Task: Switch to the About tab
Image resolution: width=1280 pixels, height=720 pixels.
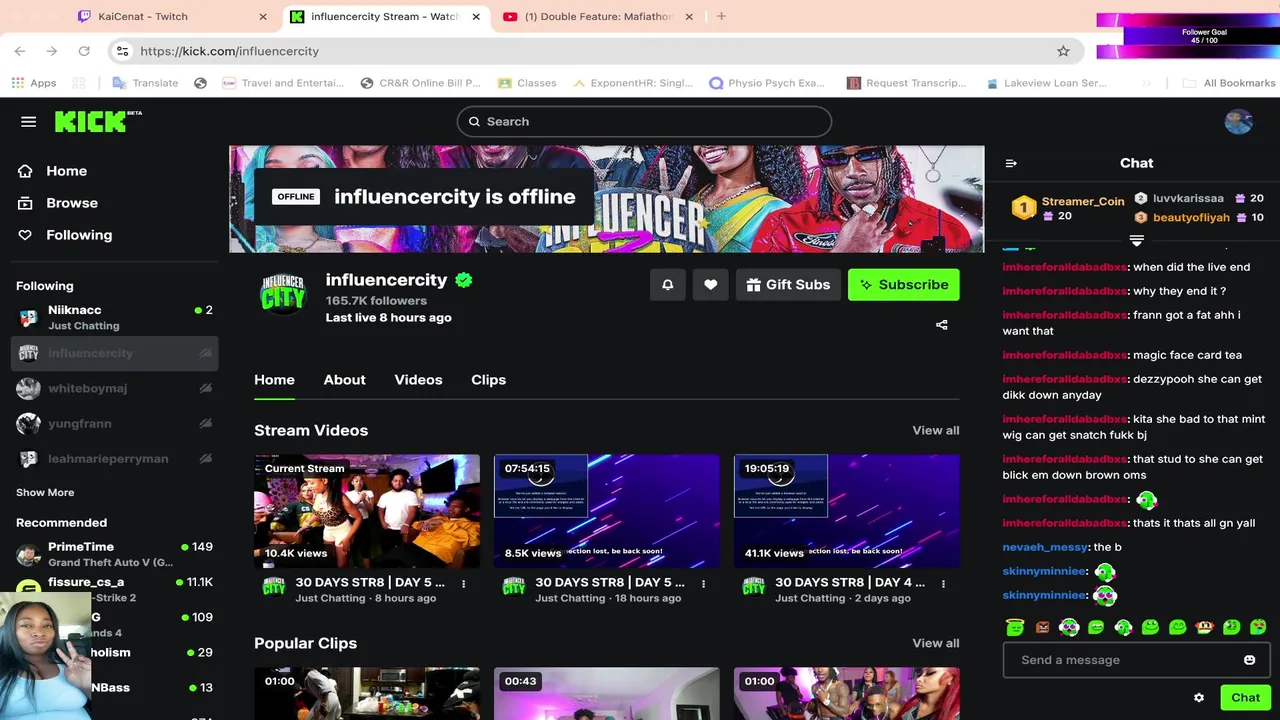Action: pos(344,380)
